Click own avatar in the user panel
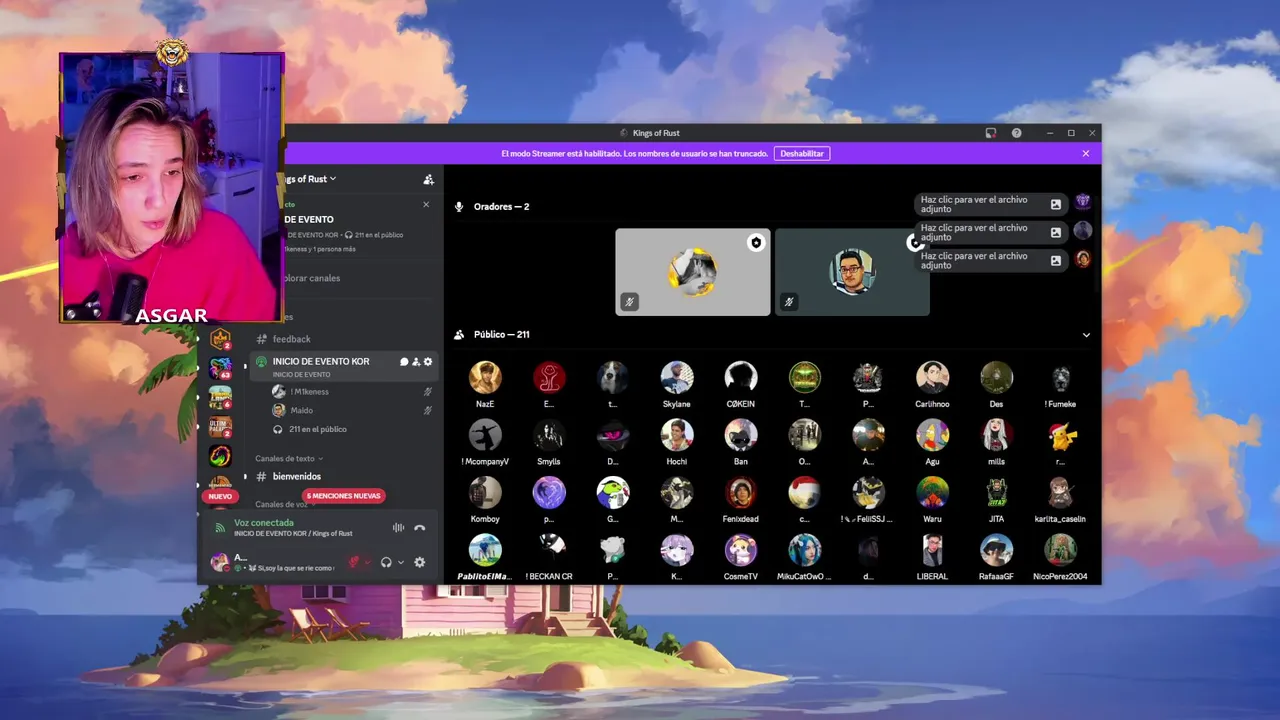The height and width of the screenshot is (720, 1280). (x=220, y=562)
